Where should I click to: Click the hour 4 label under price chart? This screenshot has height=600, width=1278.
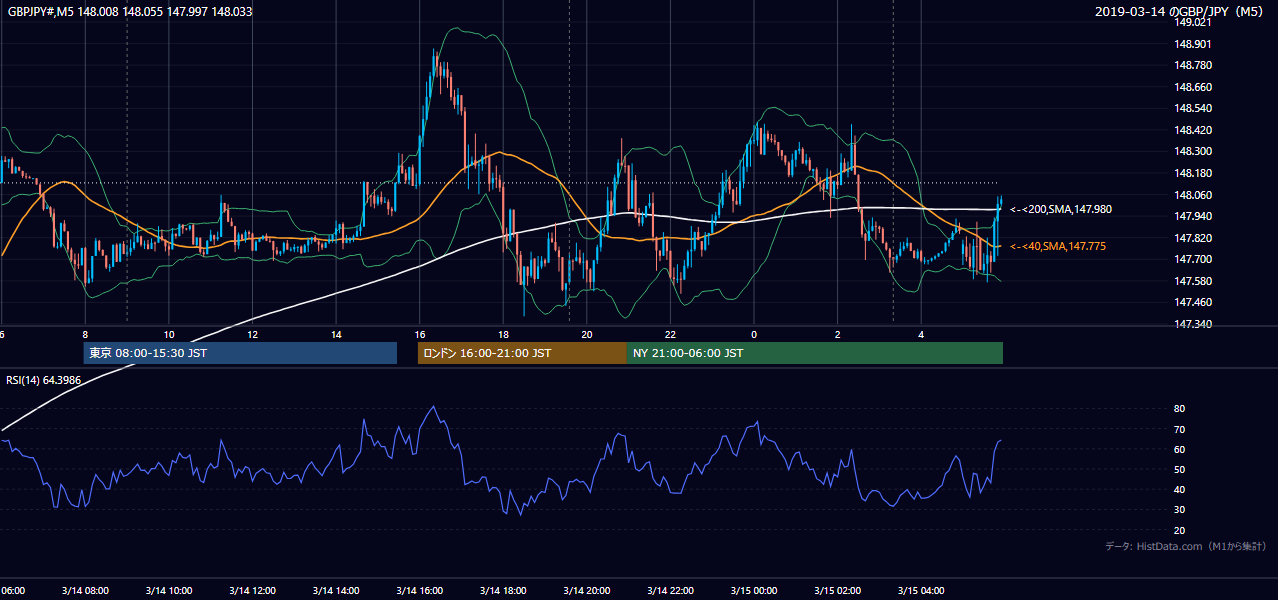922,335
